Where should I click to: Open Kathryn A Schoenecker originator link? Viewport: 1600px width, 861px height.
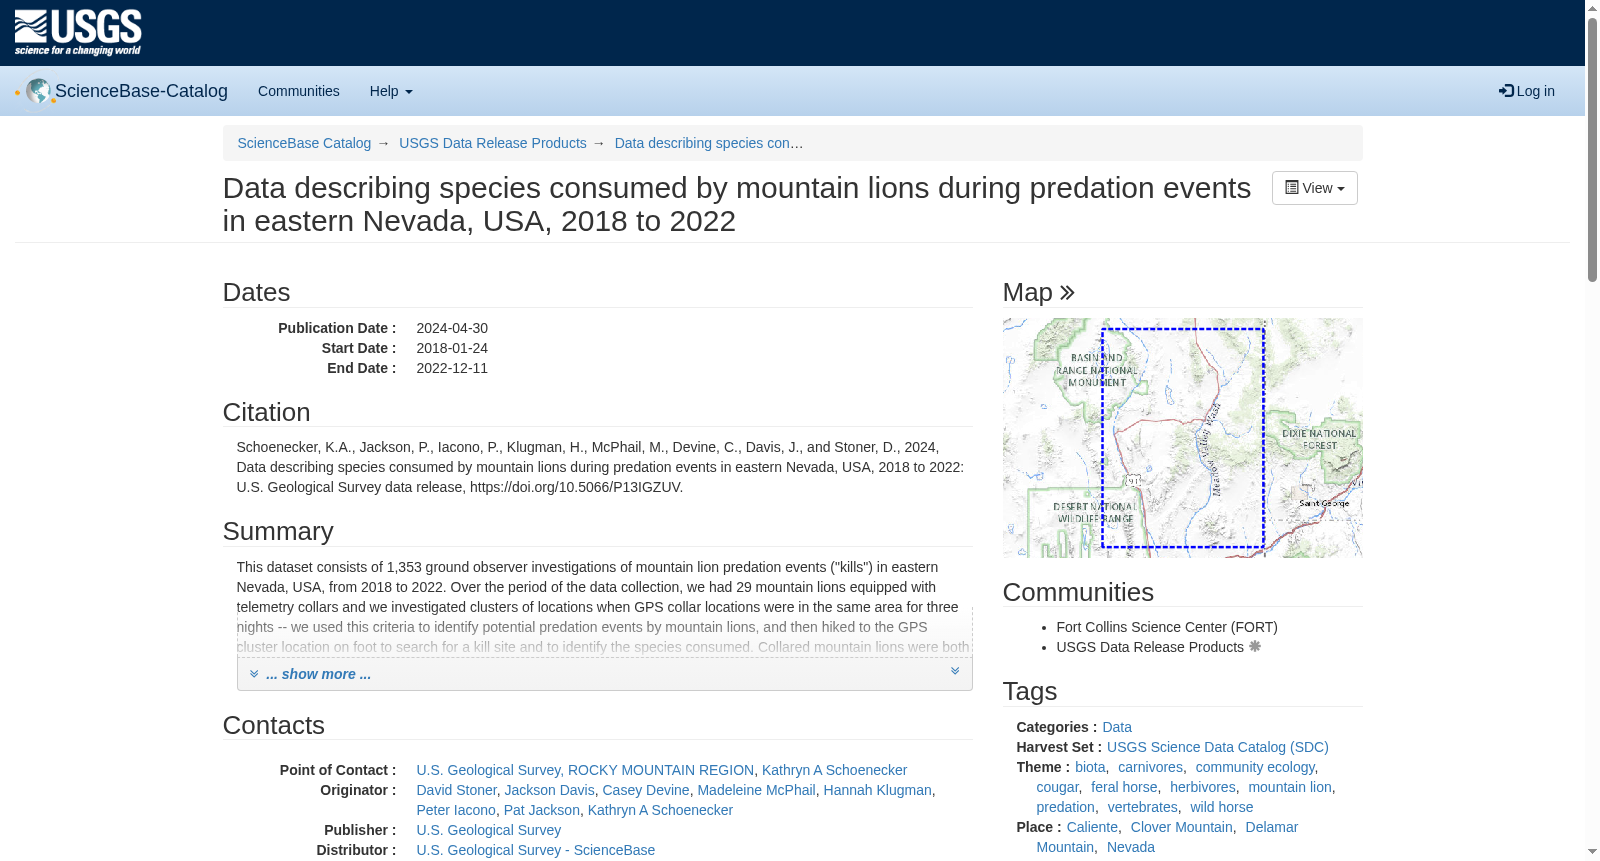point(660,810)
